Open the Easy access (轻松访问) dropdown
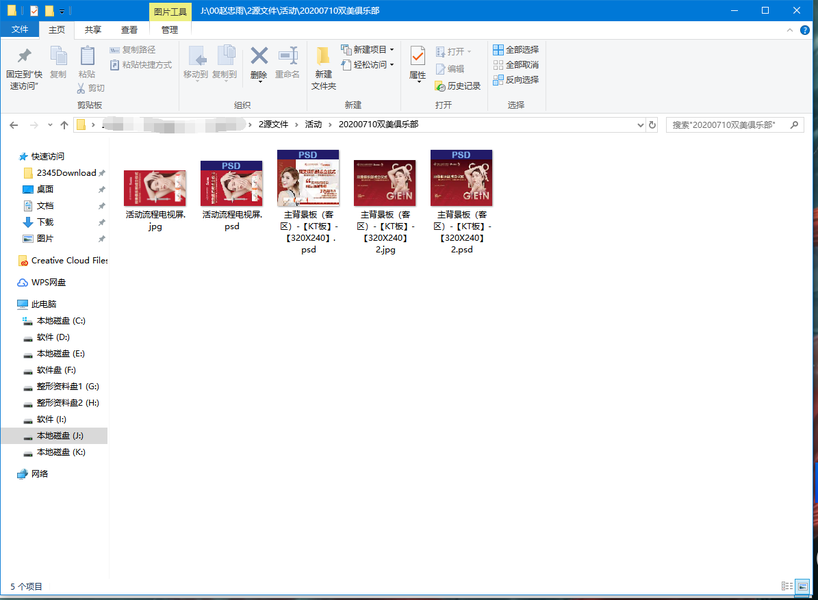 coord(368,65)
